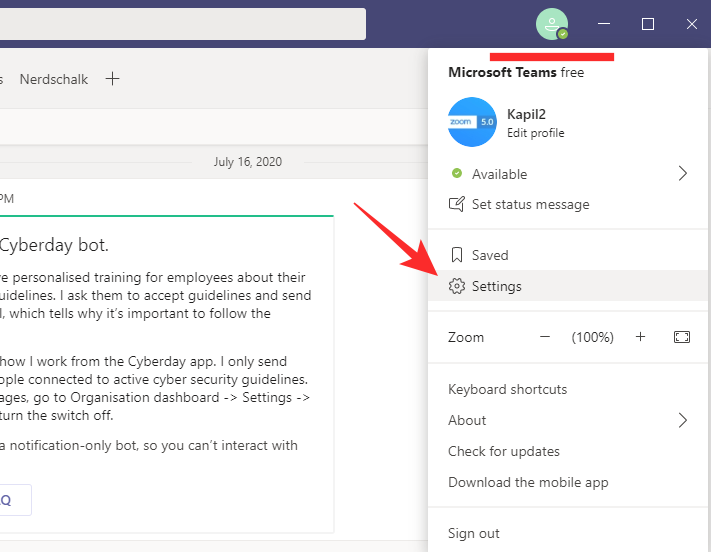This screenshot has height=552, width=711.
Task: Toggle full screen zoom icon
Action: click(x=682, y=337)
